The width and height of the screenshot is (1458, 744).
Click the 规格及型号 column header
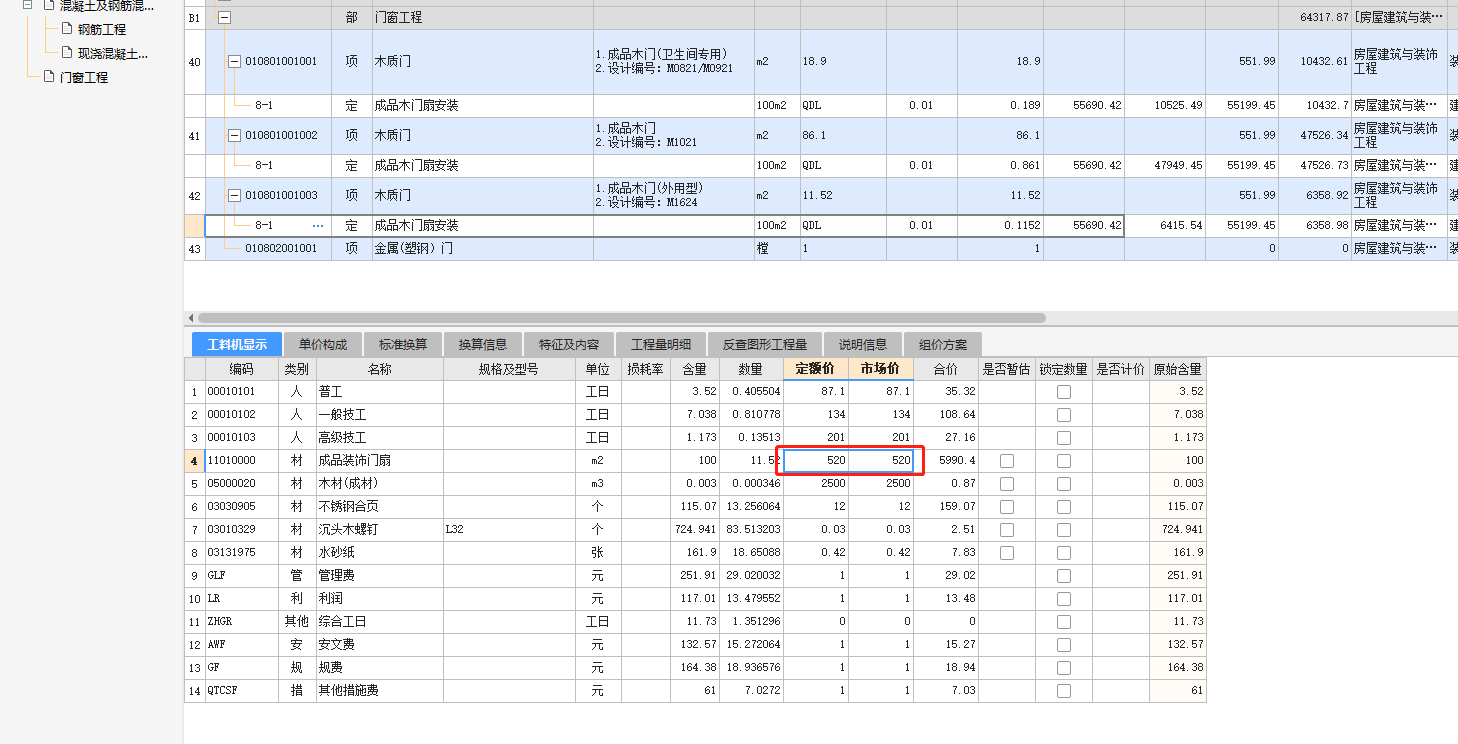point(509,369)
